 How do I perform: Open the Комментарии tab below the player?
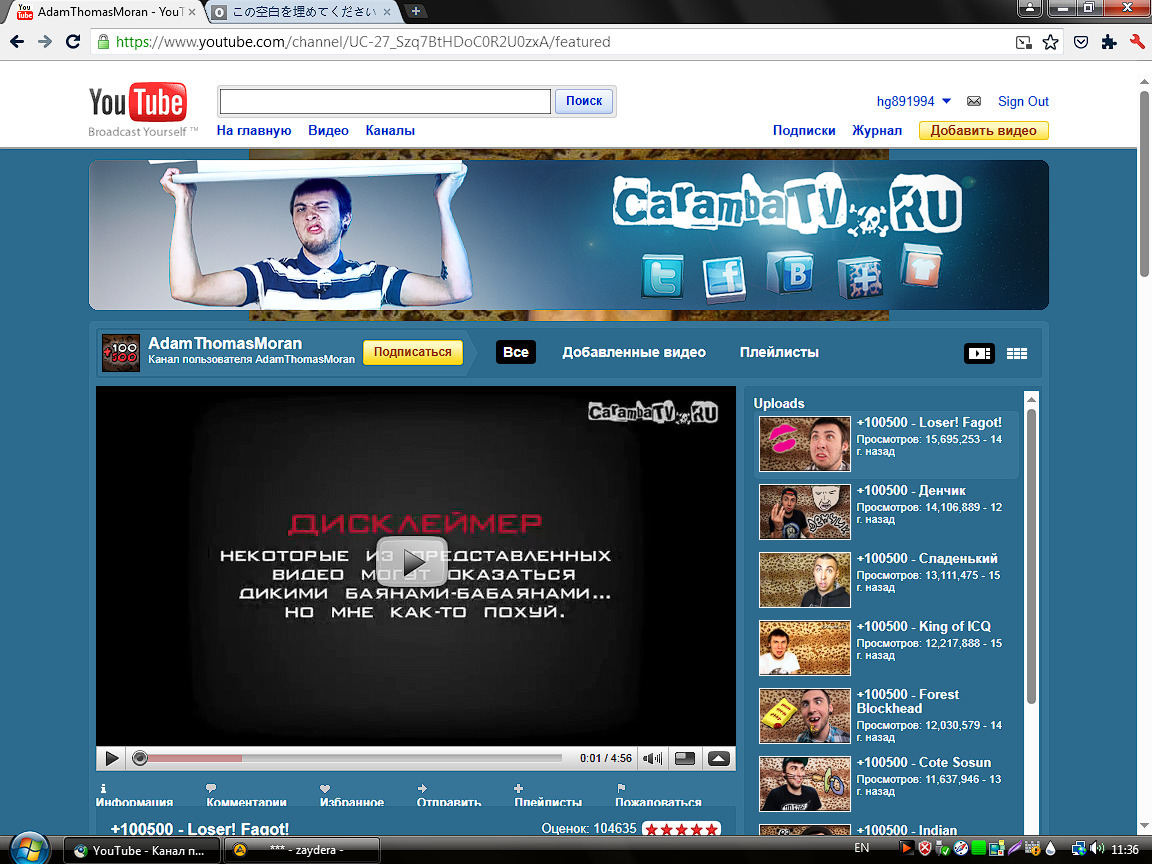click(x=246, y=796)
